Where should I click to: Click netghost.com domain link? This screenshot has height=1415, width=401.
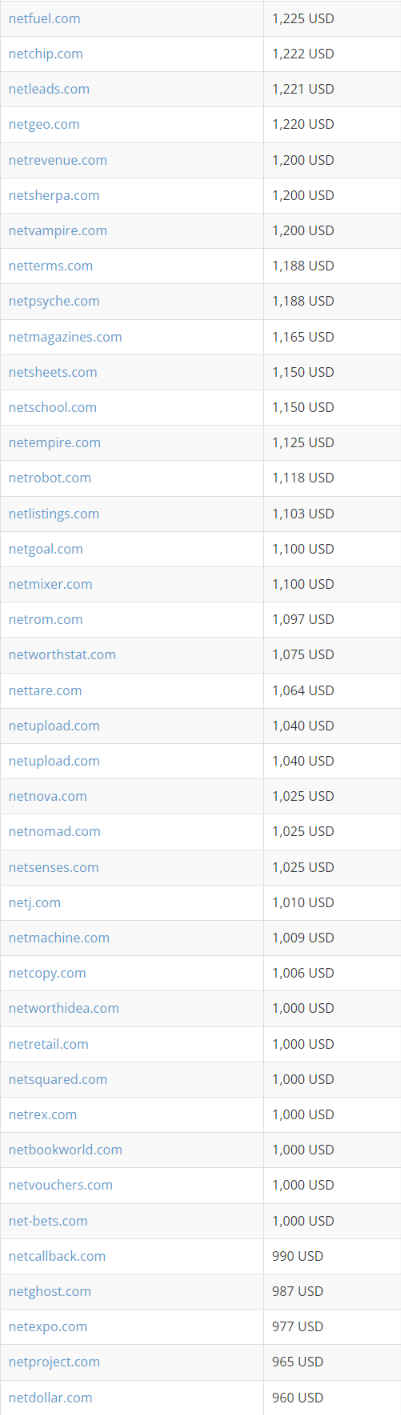50,1291
